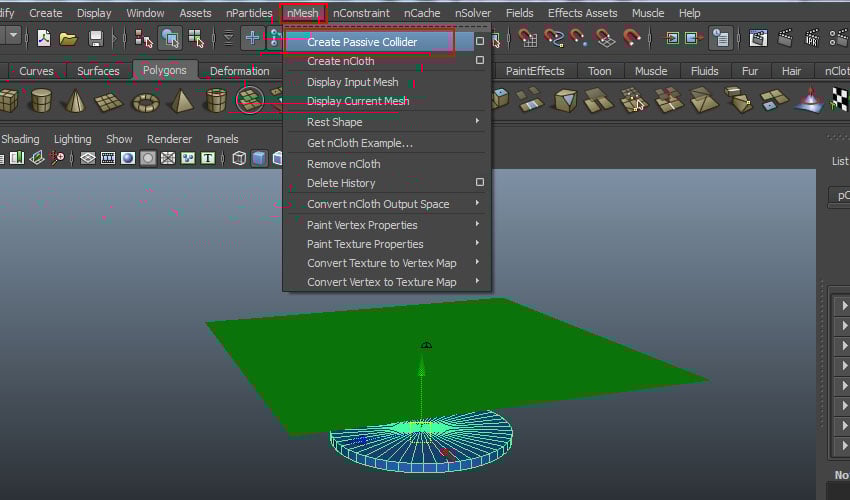Toggle Select by Component Type mode icon
The image size is (850, 500).
[196, 39]
